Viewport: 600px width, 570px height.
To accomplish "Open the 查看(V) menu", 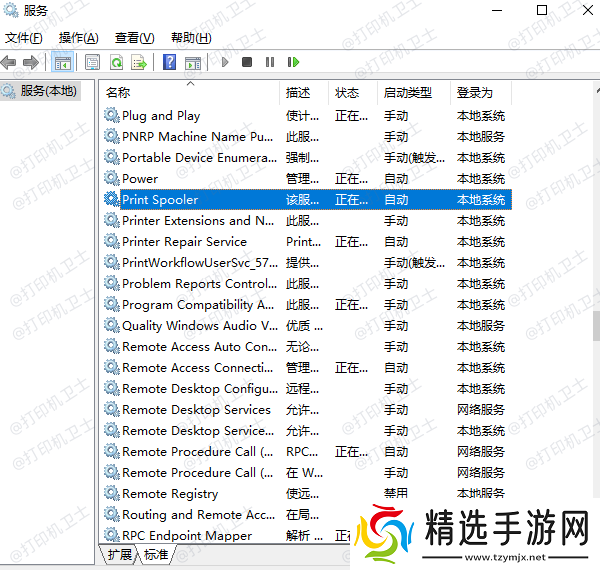I will click(x=134, y=38).
